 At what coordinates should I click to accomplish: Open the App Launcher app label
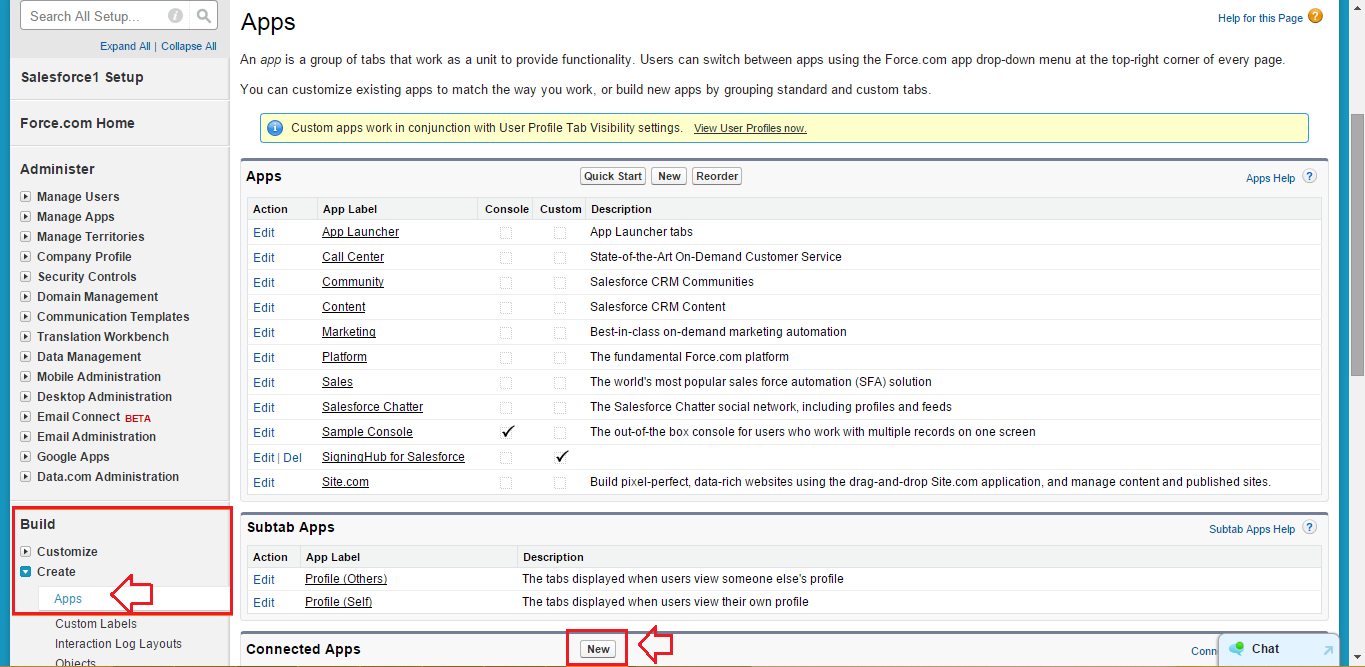pyautogui.click(x=360, y=232)
